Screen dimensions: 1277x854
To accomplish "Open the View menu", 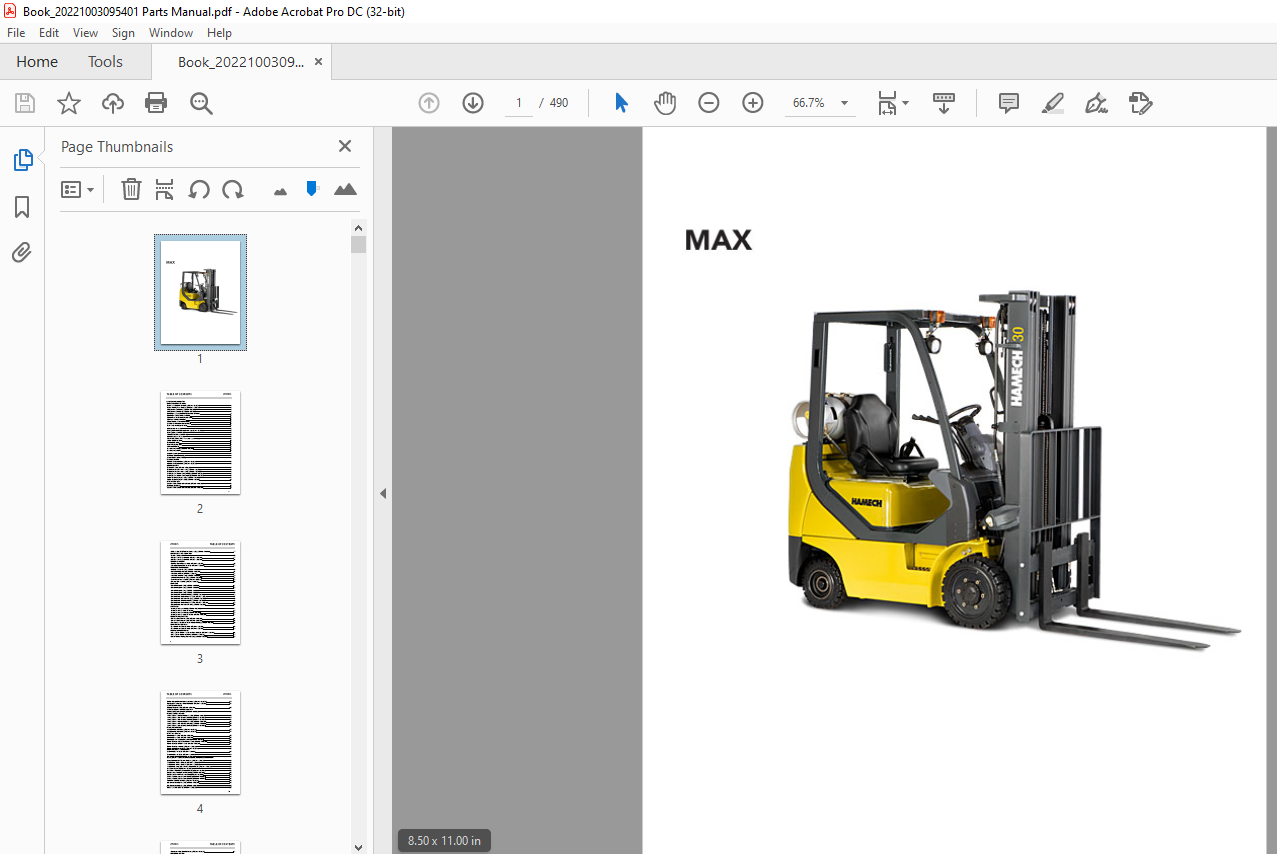I will (85, 33).
